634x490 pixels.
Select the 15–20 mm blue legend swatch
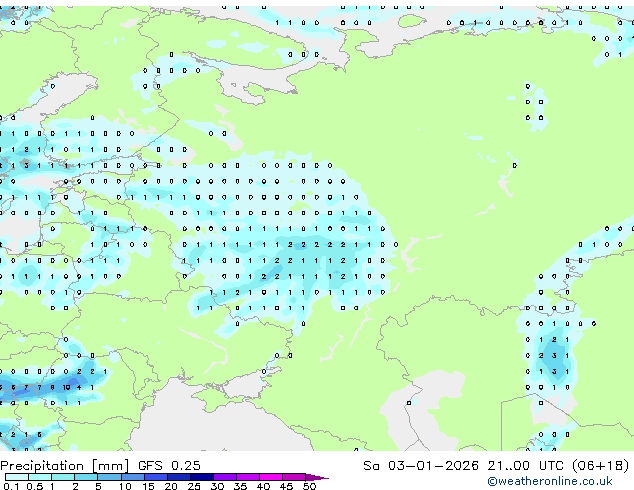[x=156, y=477]
